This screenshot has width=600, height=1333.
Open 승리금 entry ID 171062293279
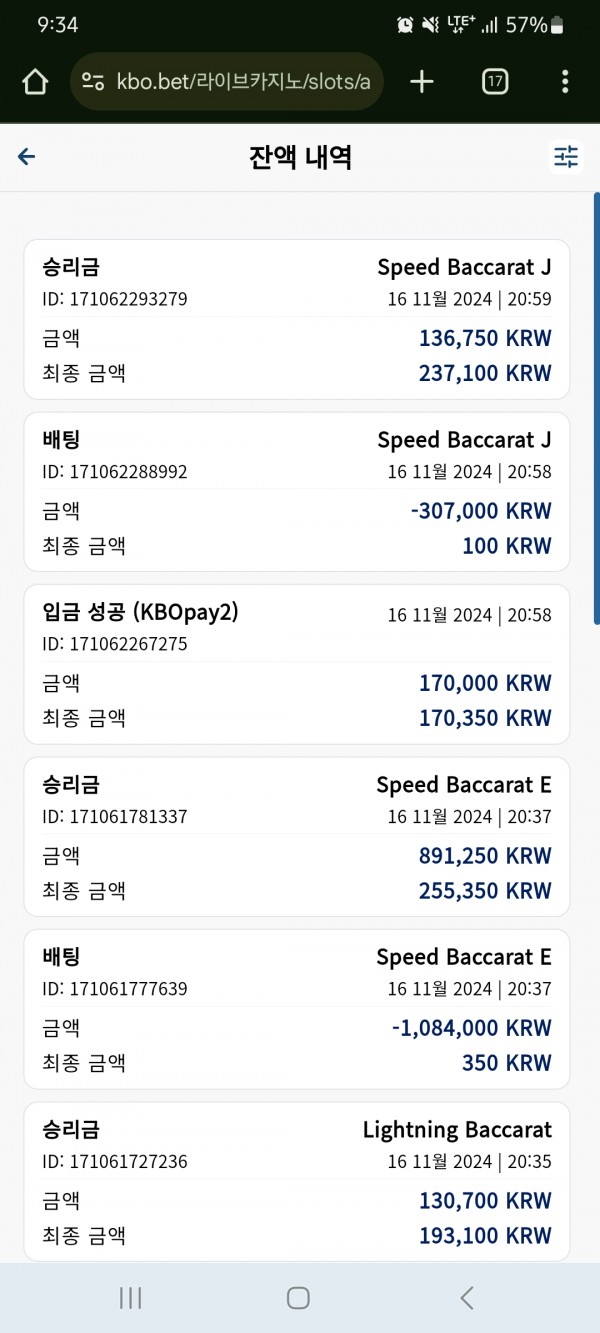[x=297, y=319]
